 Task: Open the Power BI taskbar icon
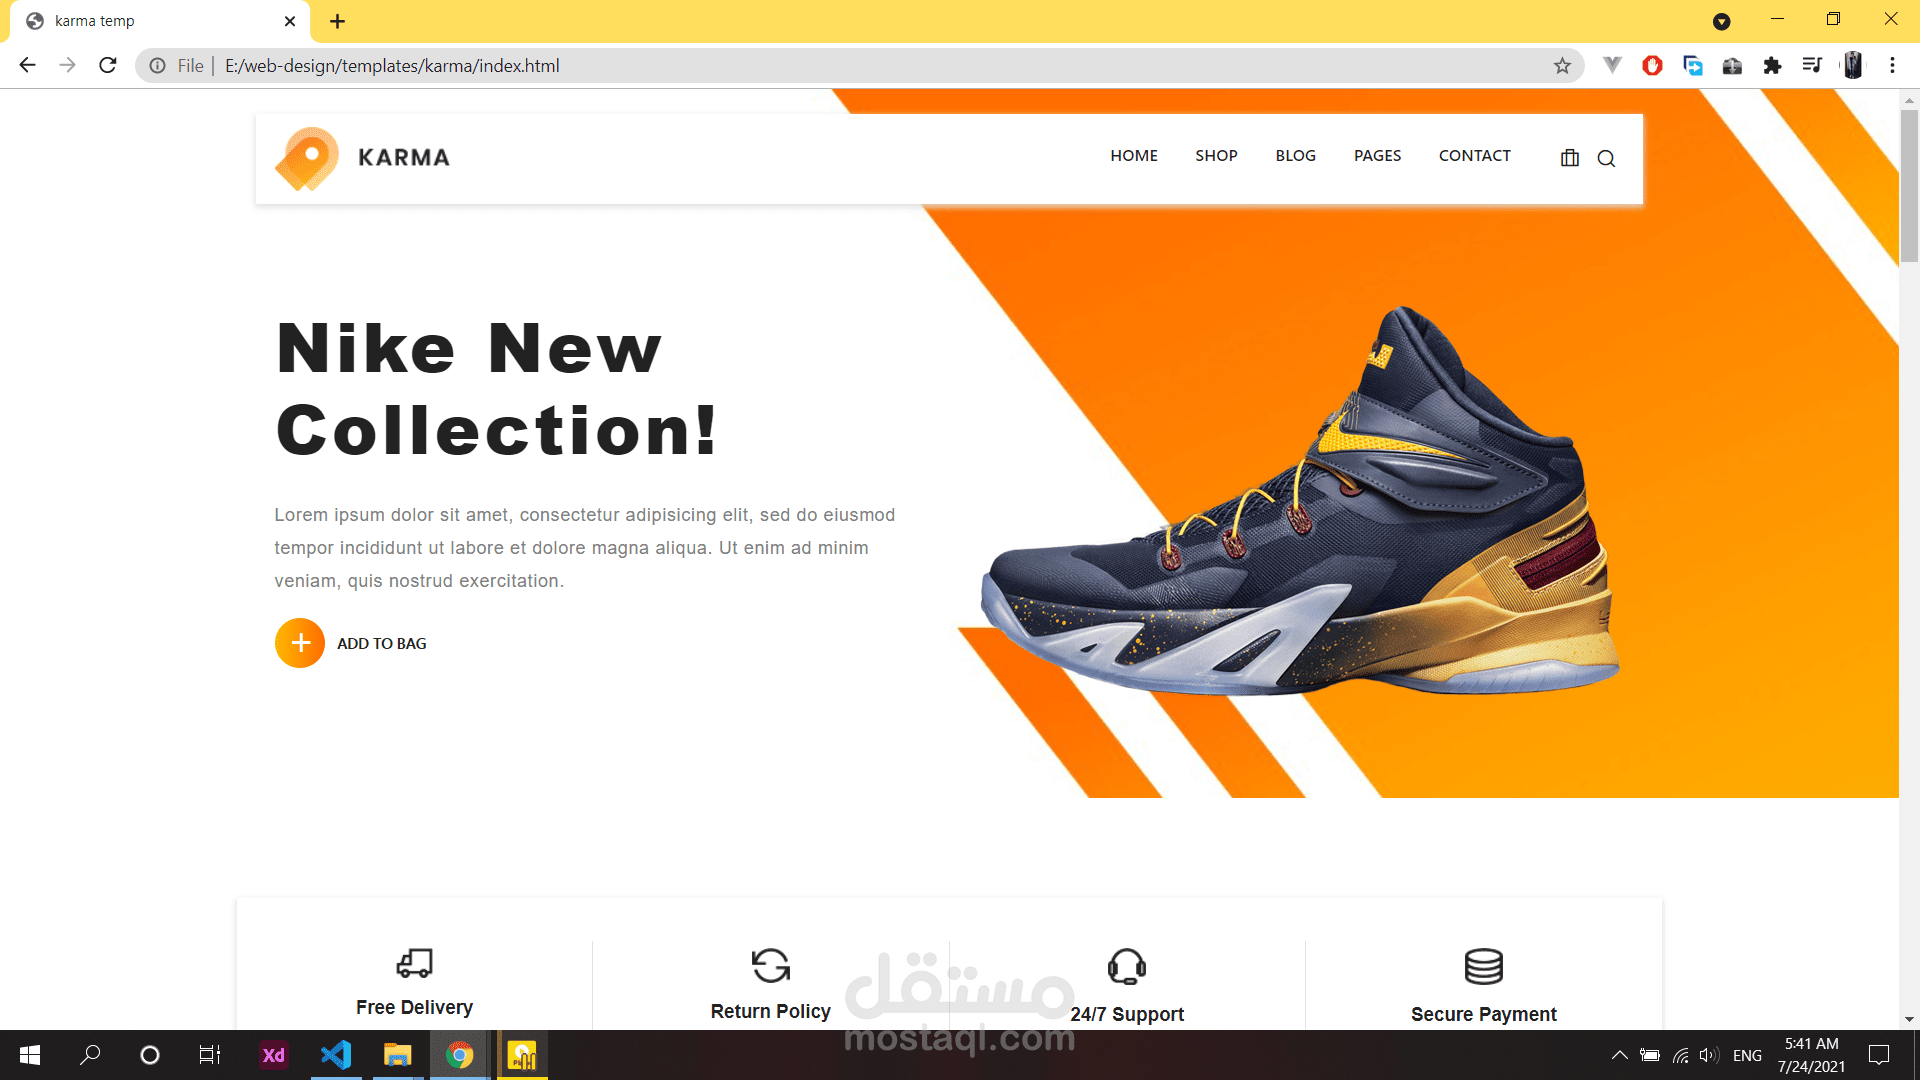(x=522, y=1055)
